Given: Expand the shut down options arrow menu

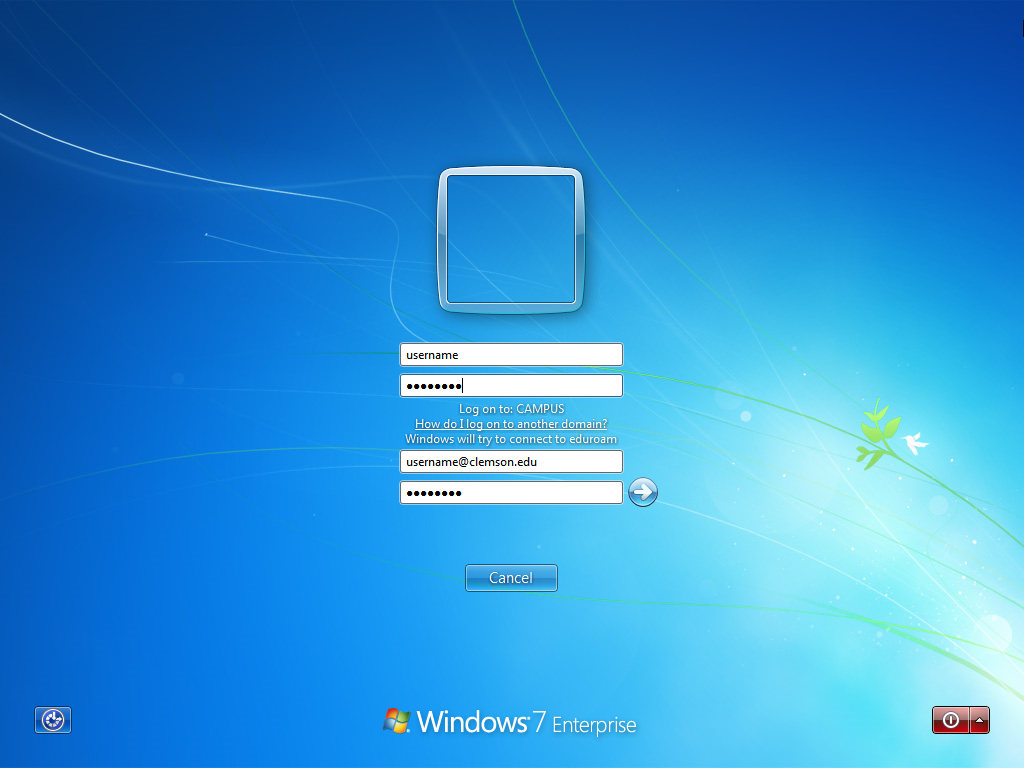Looking at the screenshot, I should click(x=980, y=720).
